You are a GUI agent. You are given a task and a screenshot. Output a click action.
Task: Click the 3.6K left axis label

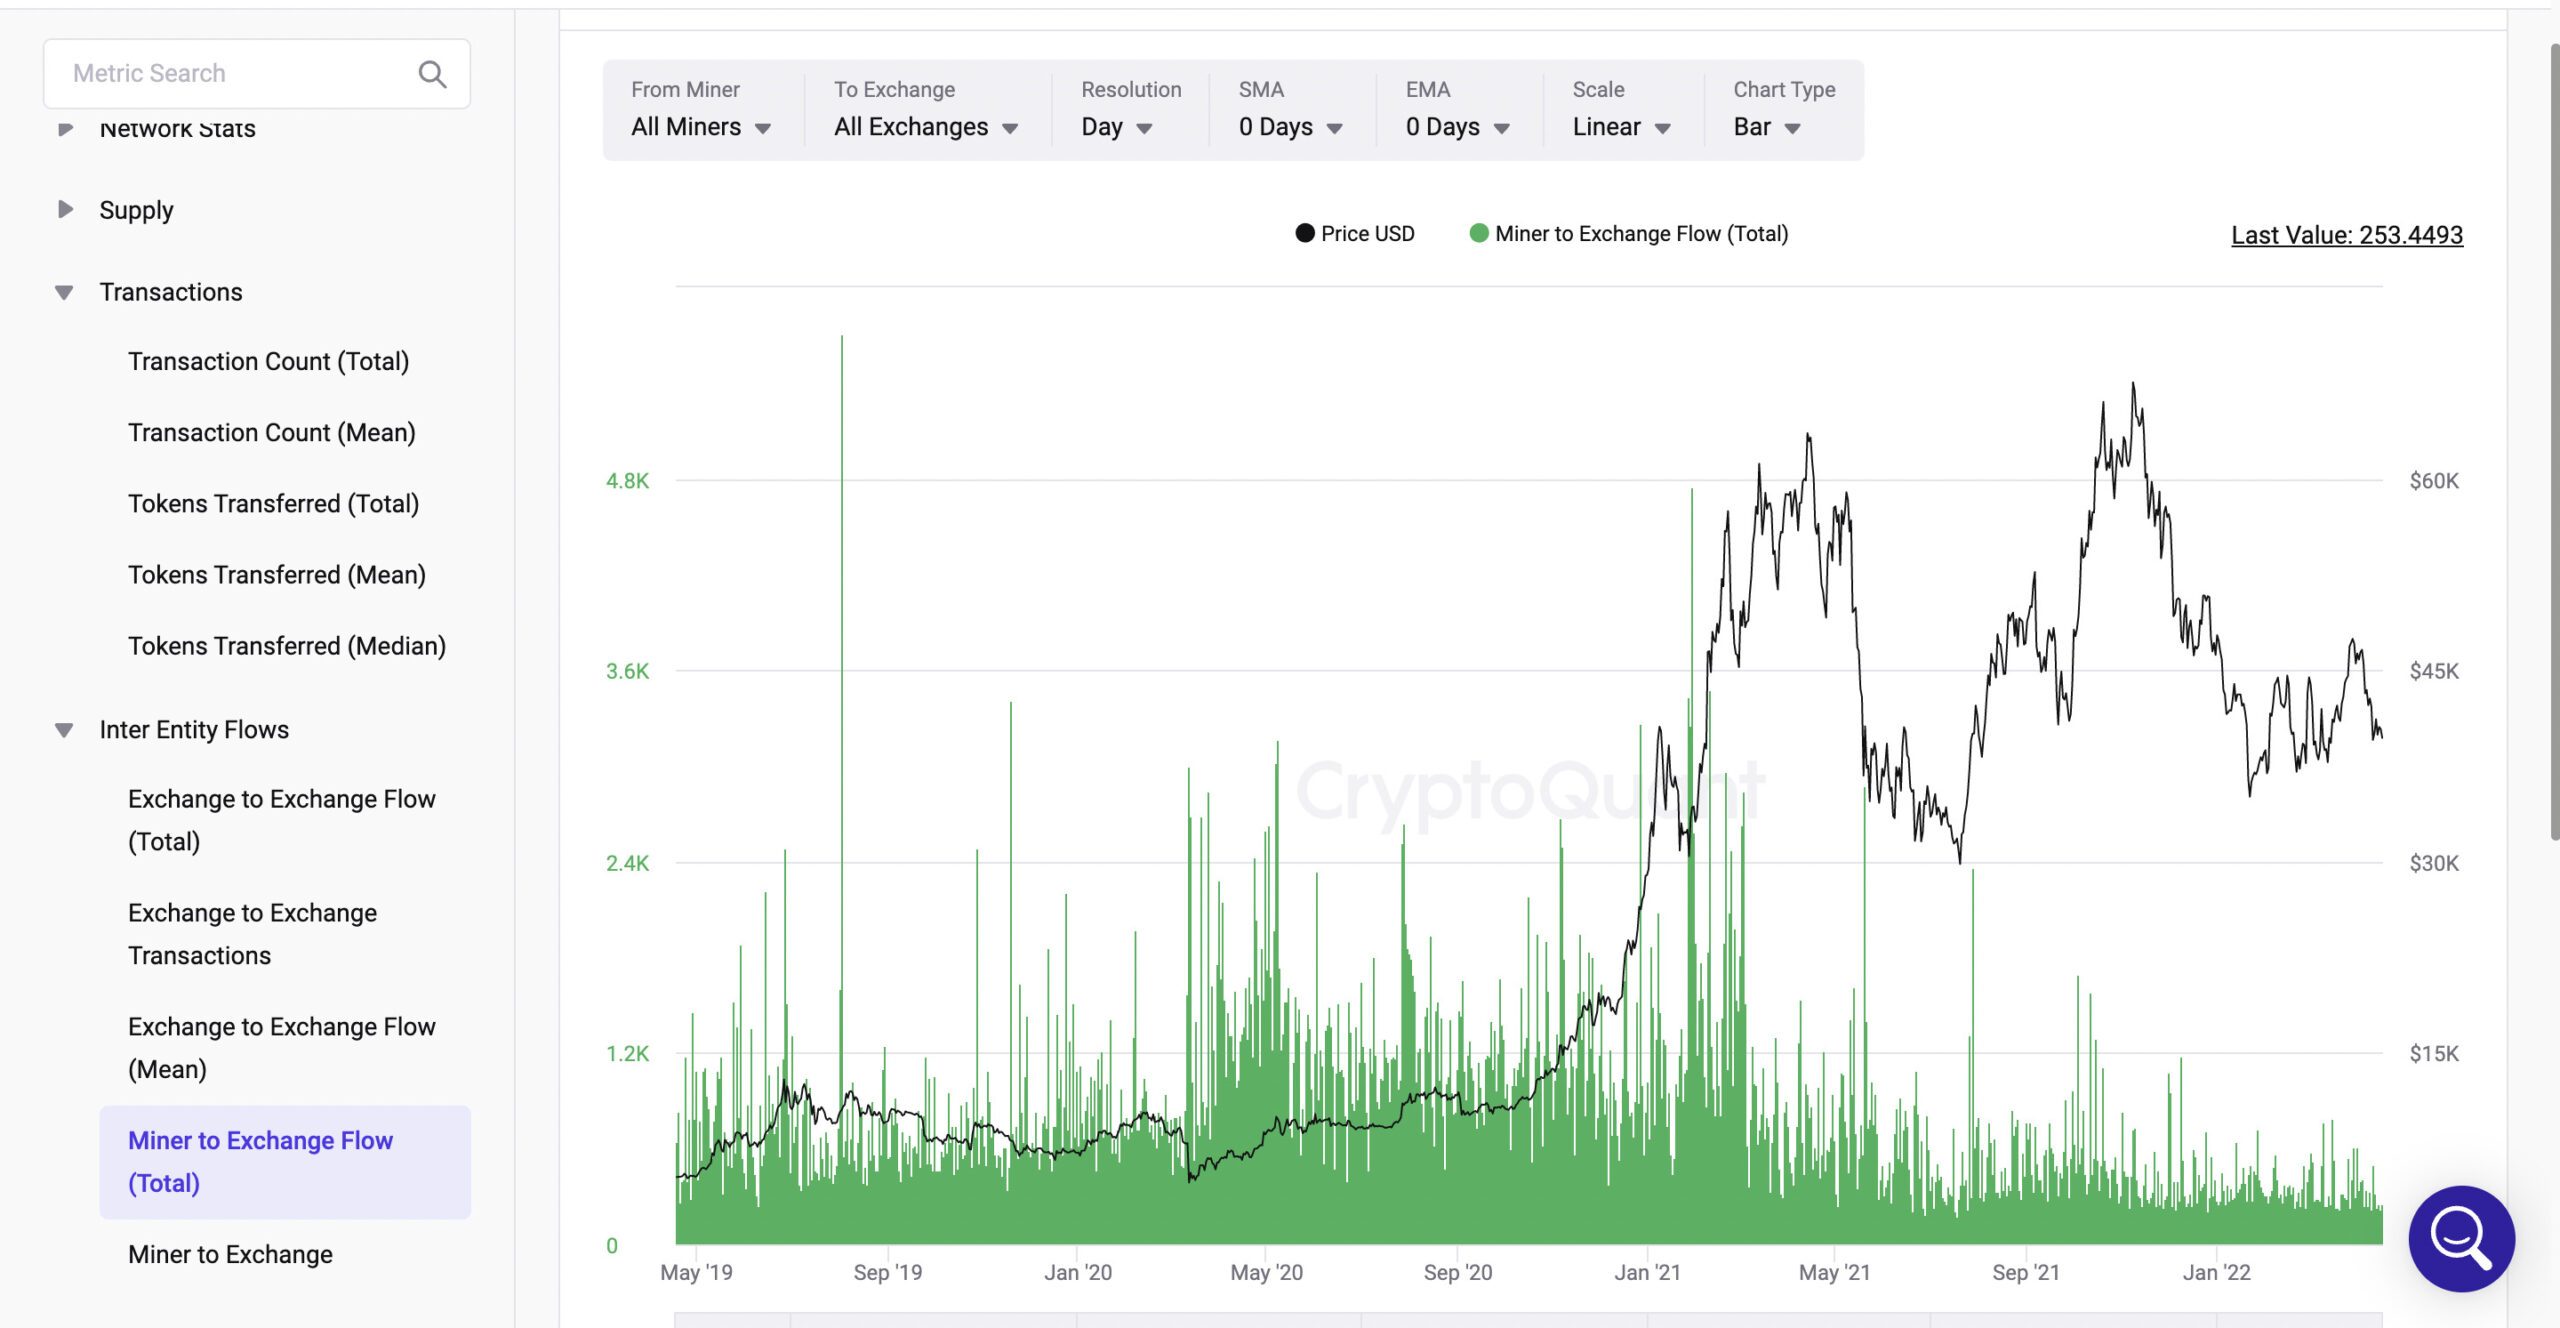[627, 671]
